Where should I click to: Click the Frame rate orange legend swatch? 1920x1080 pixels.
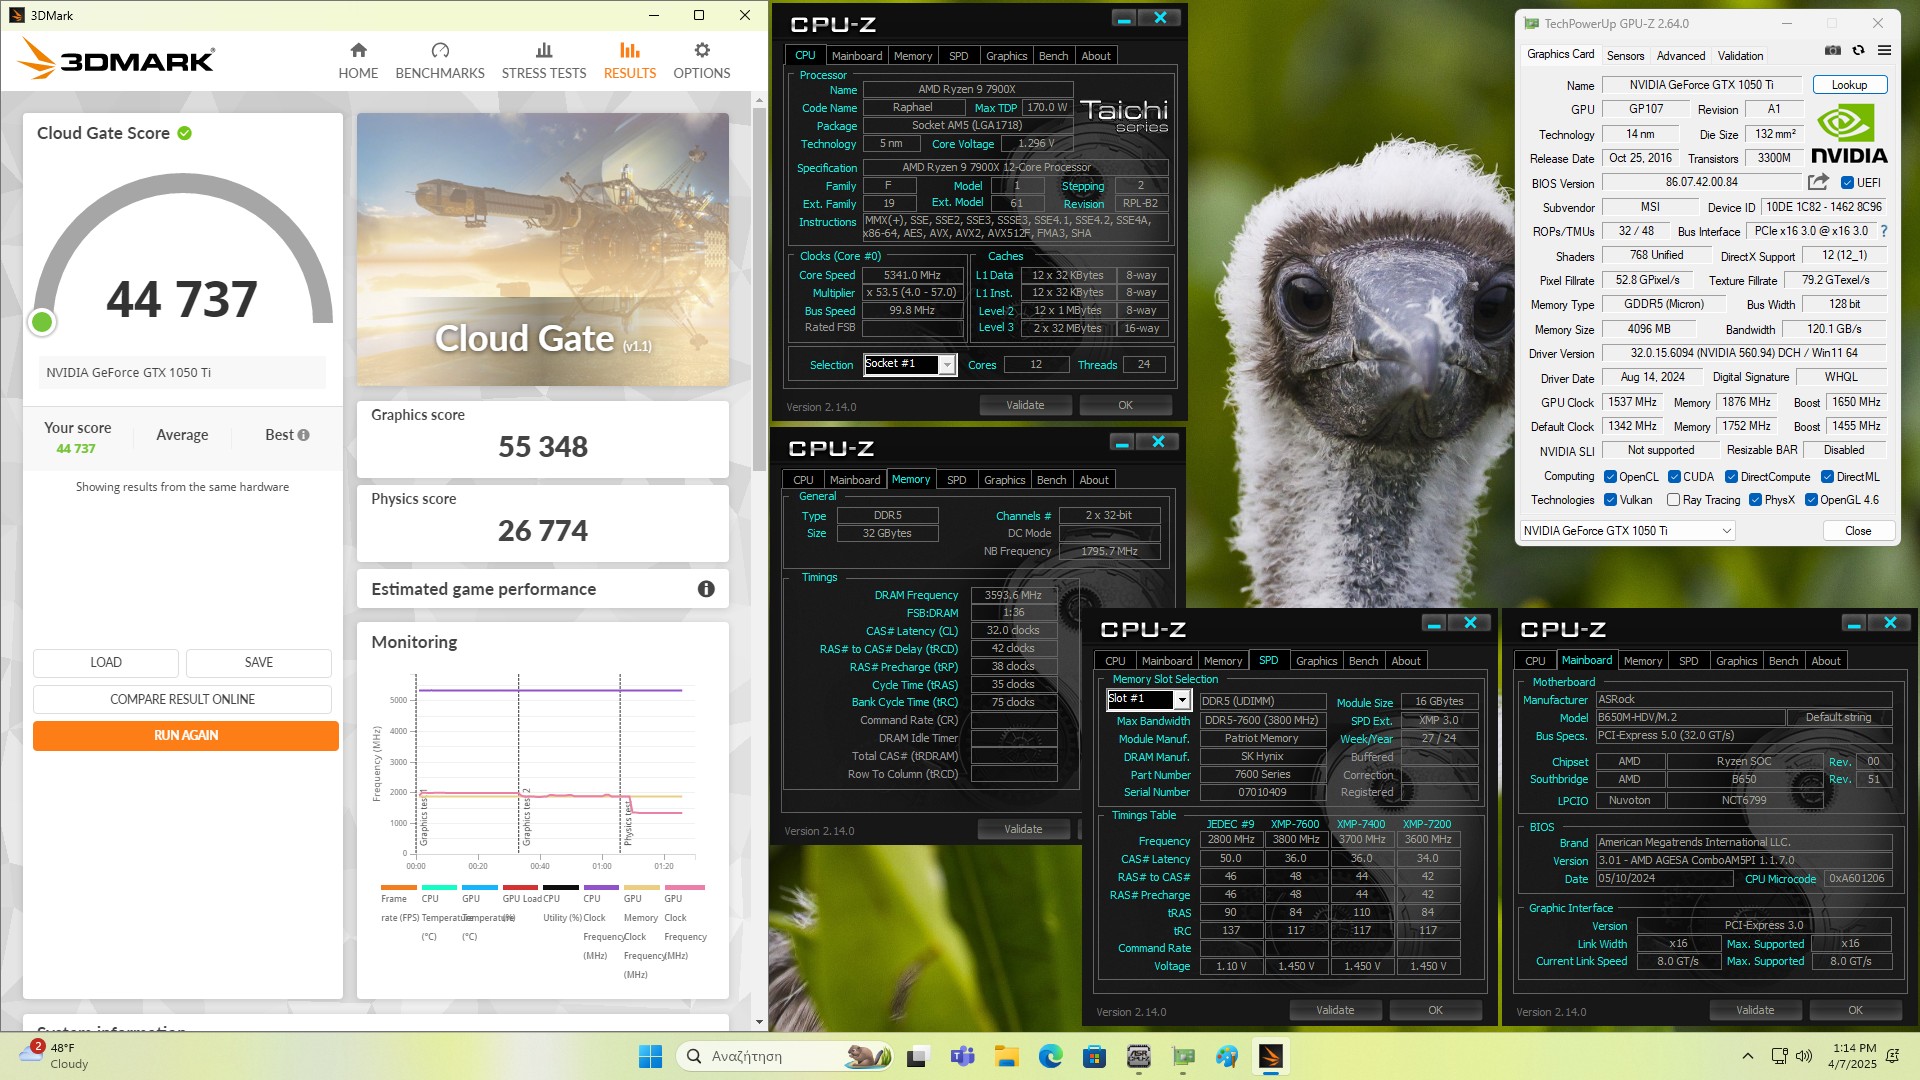coord(399,887)
